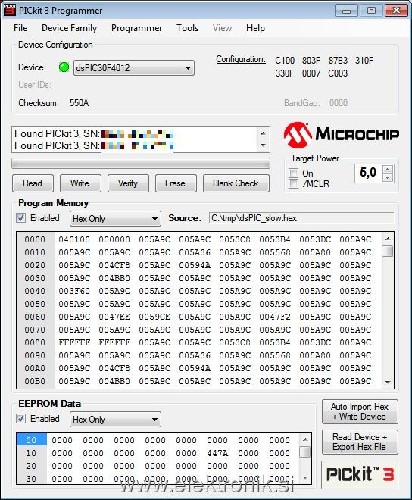Select first FFFFFF cell in row 0080
The width and height of the screenshot is (412, 500).
pyautogui.click(x=74, y=342)
